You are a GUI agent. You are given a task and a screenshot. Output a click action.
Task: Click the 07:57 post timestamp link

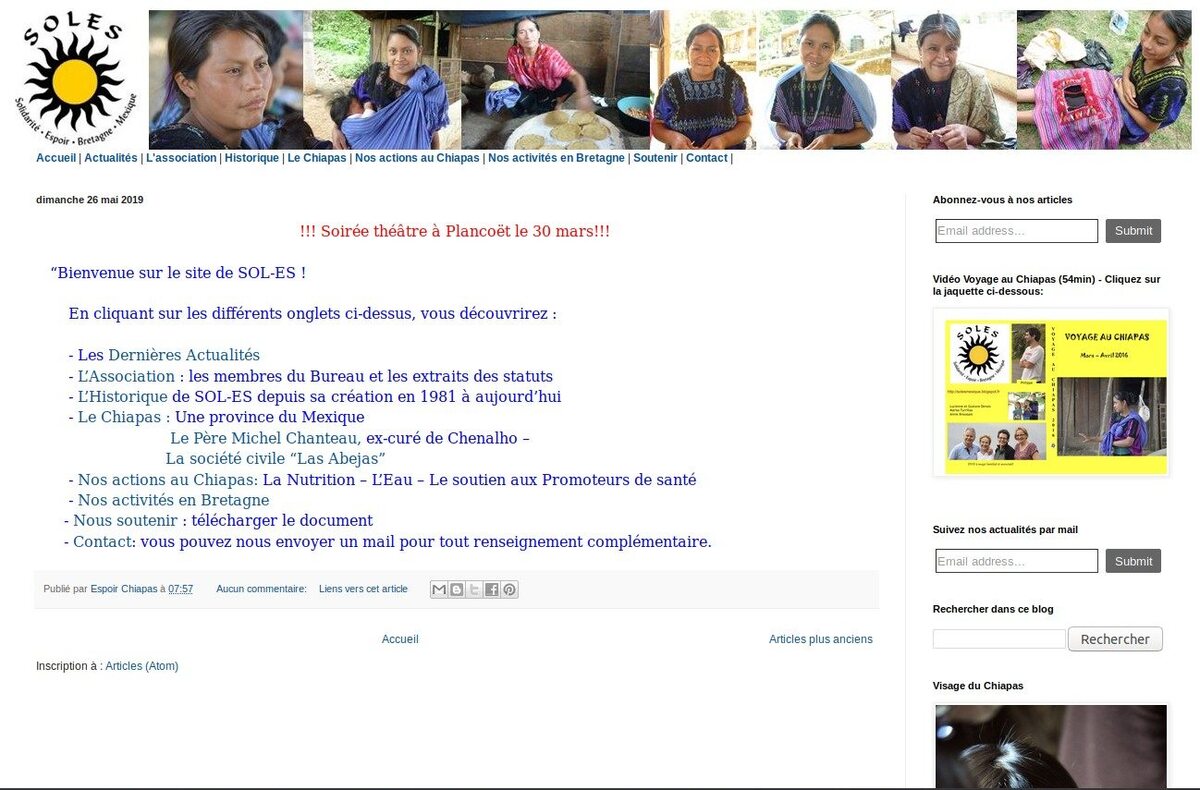[181, 589]
